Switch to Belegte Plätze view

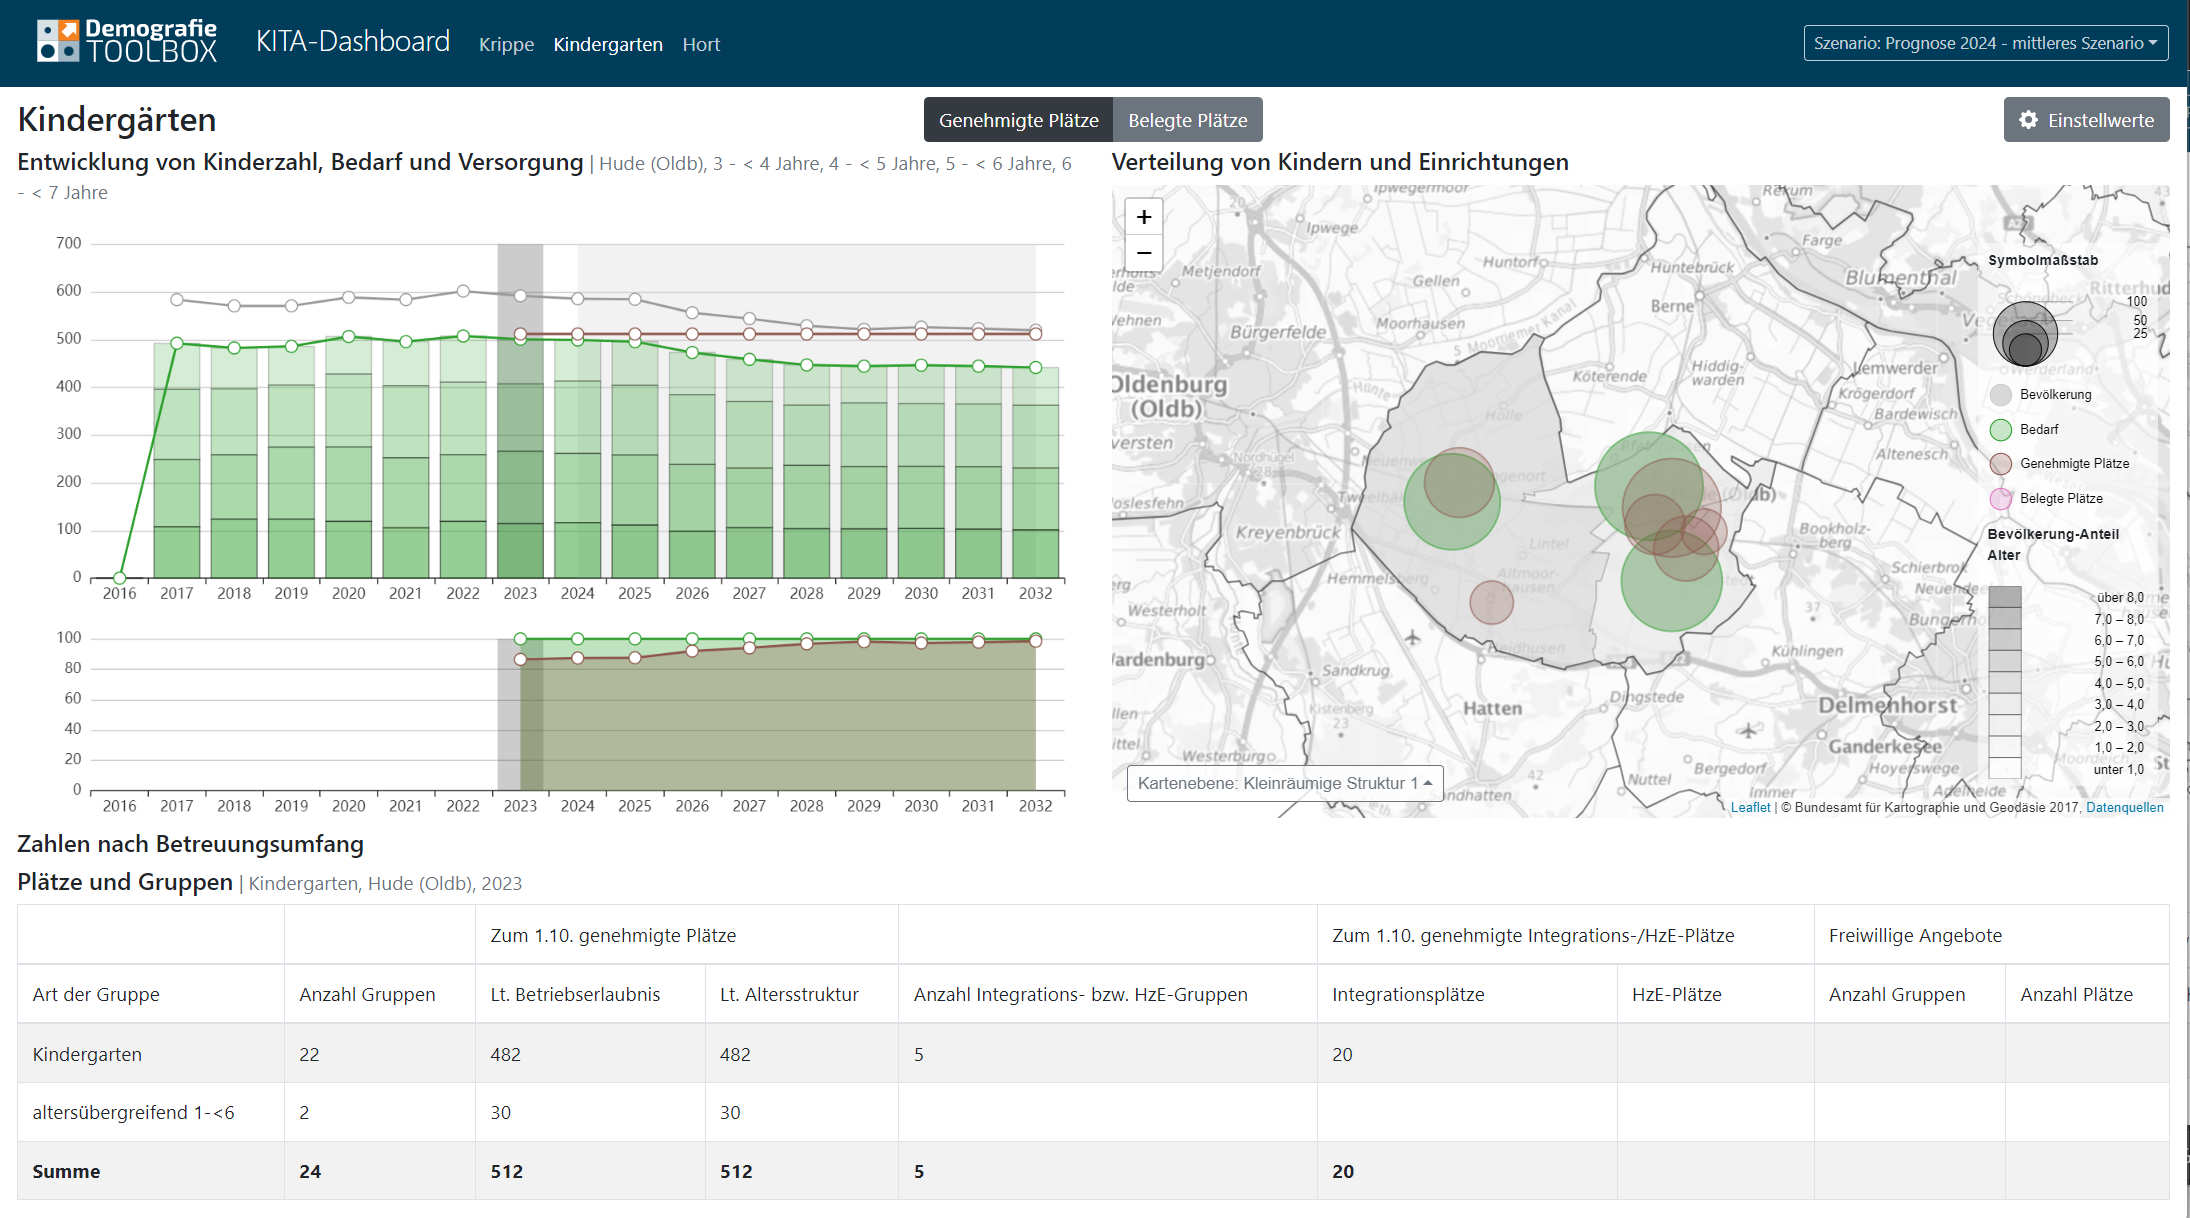(1187, 120)
